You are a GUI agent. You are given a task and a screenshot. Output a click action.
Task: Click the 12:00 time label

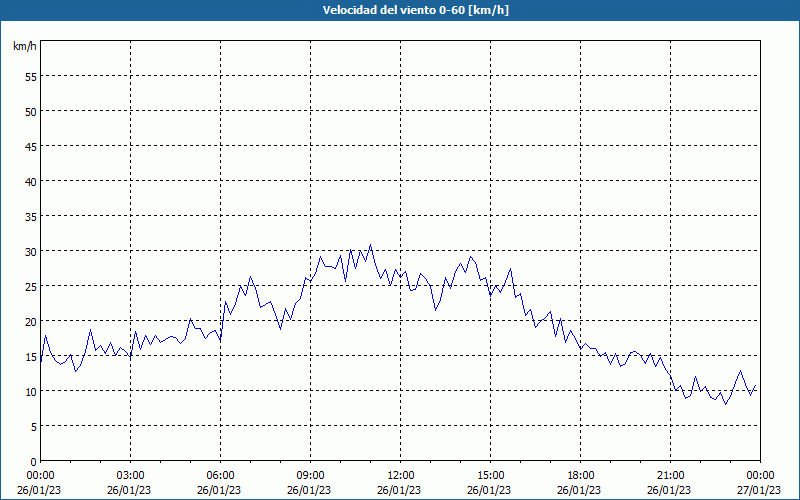[401, 476]
